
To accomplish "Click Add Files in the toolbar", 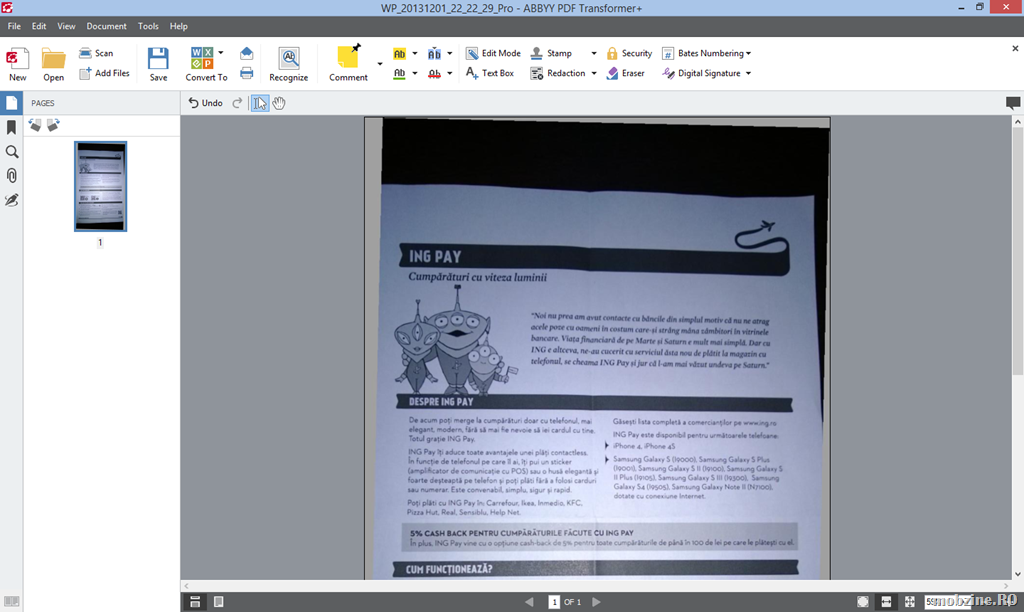I will pos(104,73).
